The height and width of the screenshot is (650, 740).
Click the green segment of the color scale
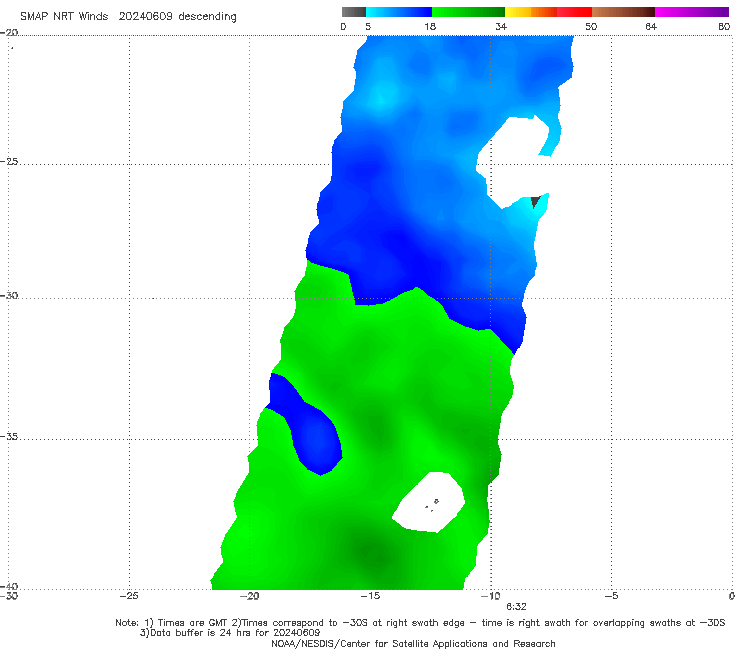468,12
